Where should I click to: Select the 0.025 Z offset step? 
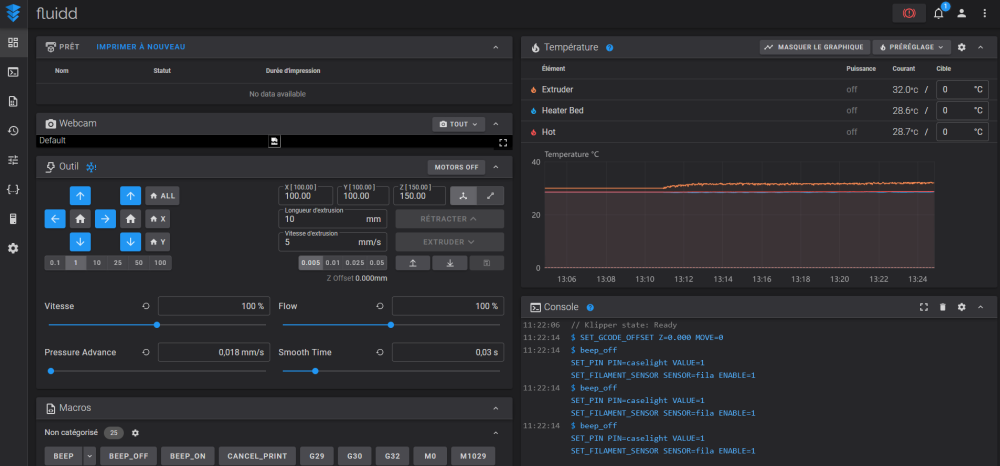pyautogui.click(x=355, y=263)
